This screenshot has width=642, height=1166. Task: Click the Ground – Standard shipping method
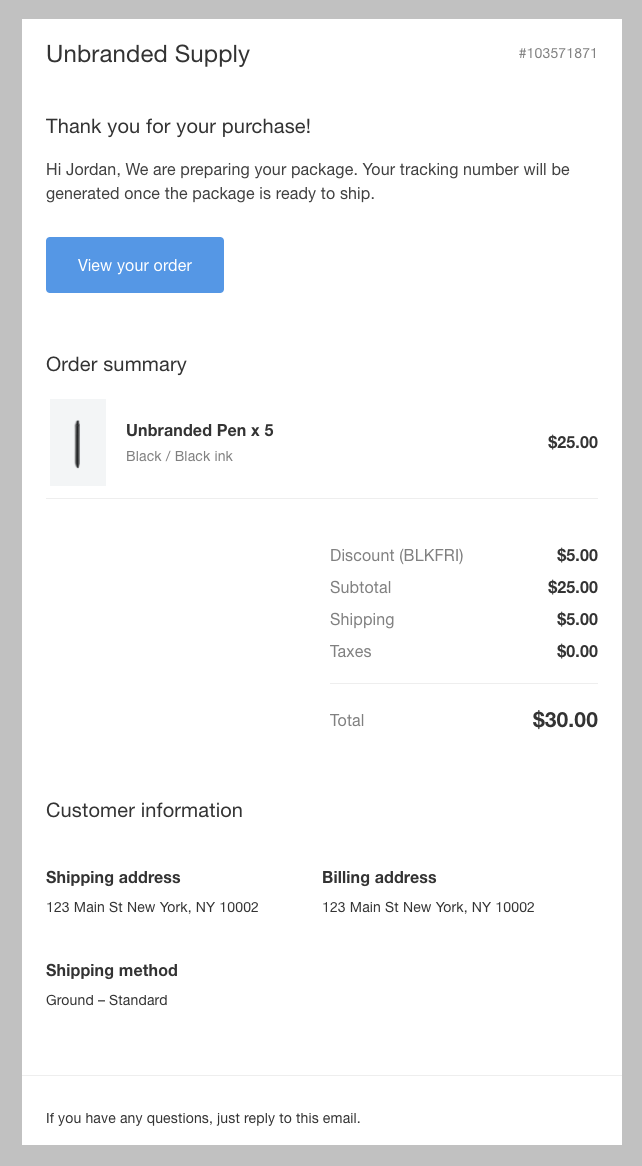point(106,1000)
